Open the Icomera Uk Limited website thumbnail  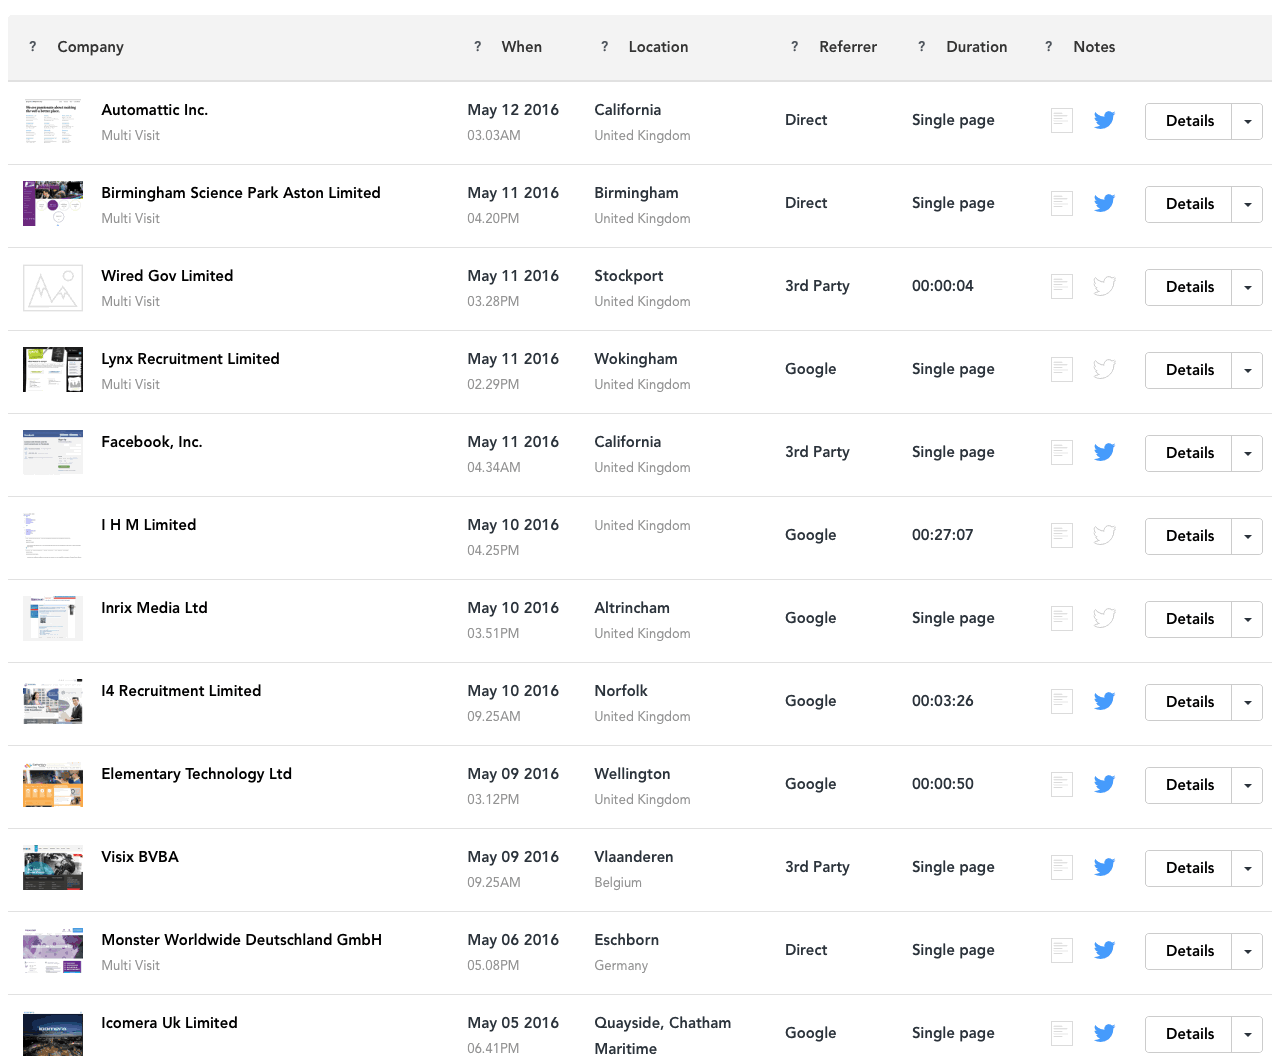tap(53, 1035)
